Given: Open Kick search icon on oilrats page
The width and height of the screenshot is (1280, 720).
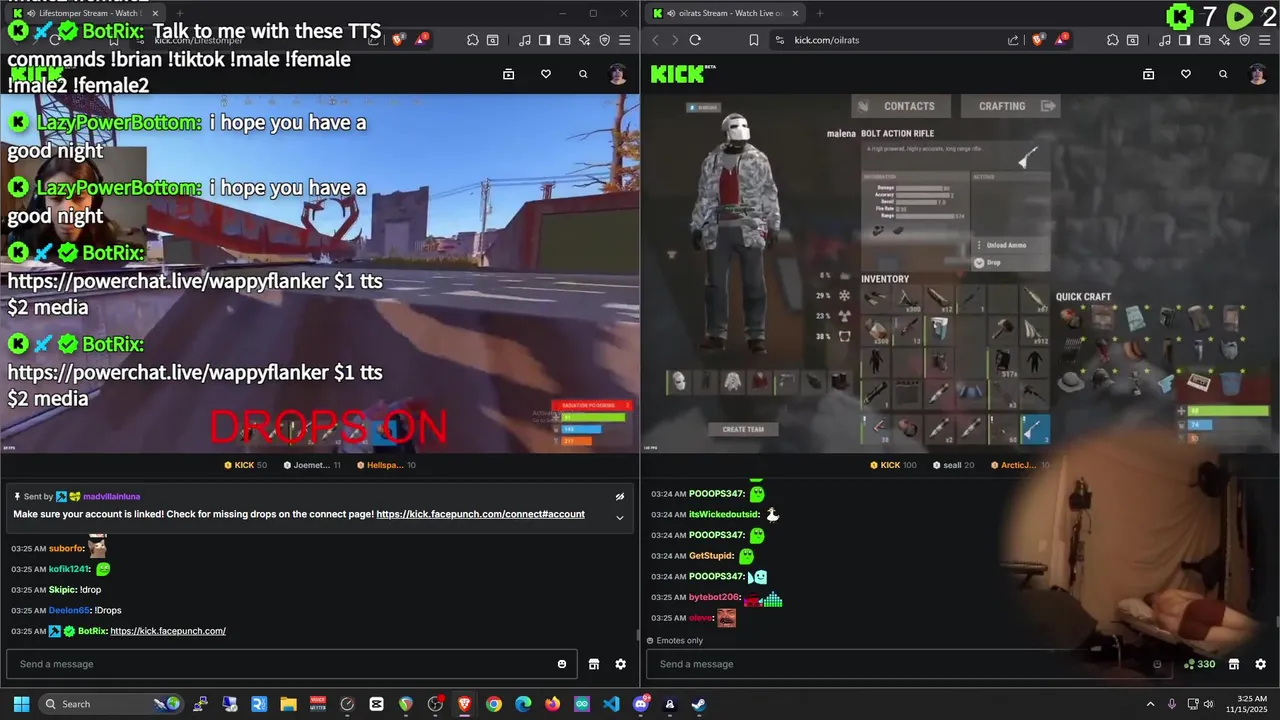Looking at the screenshot, I should pos(1223,74).
